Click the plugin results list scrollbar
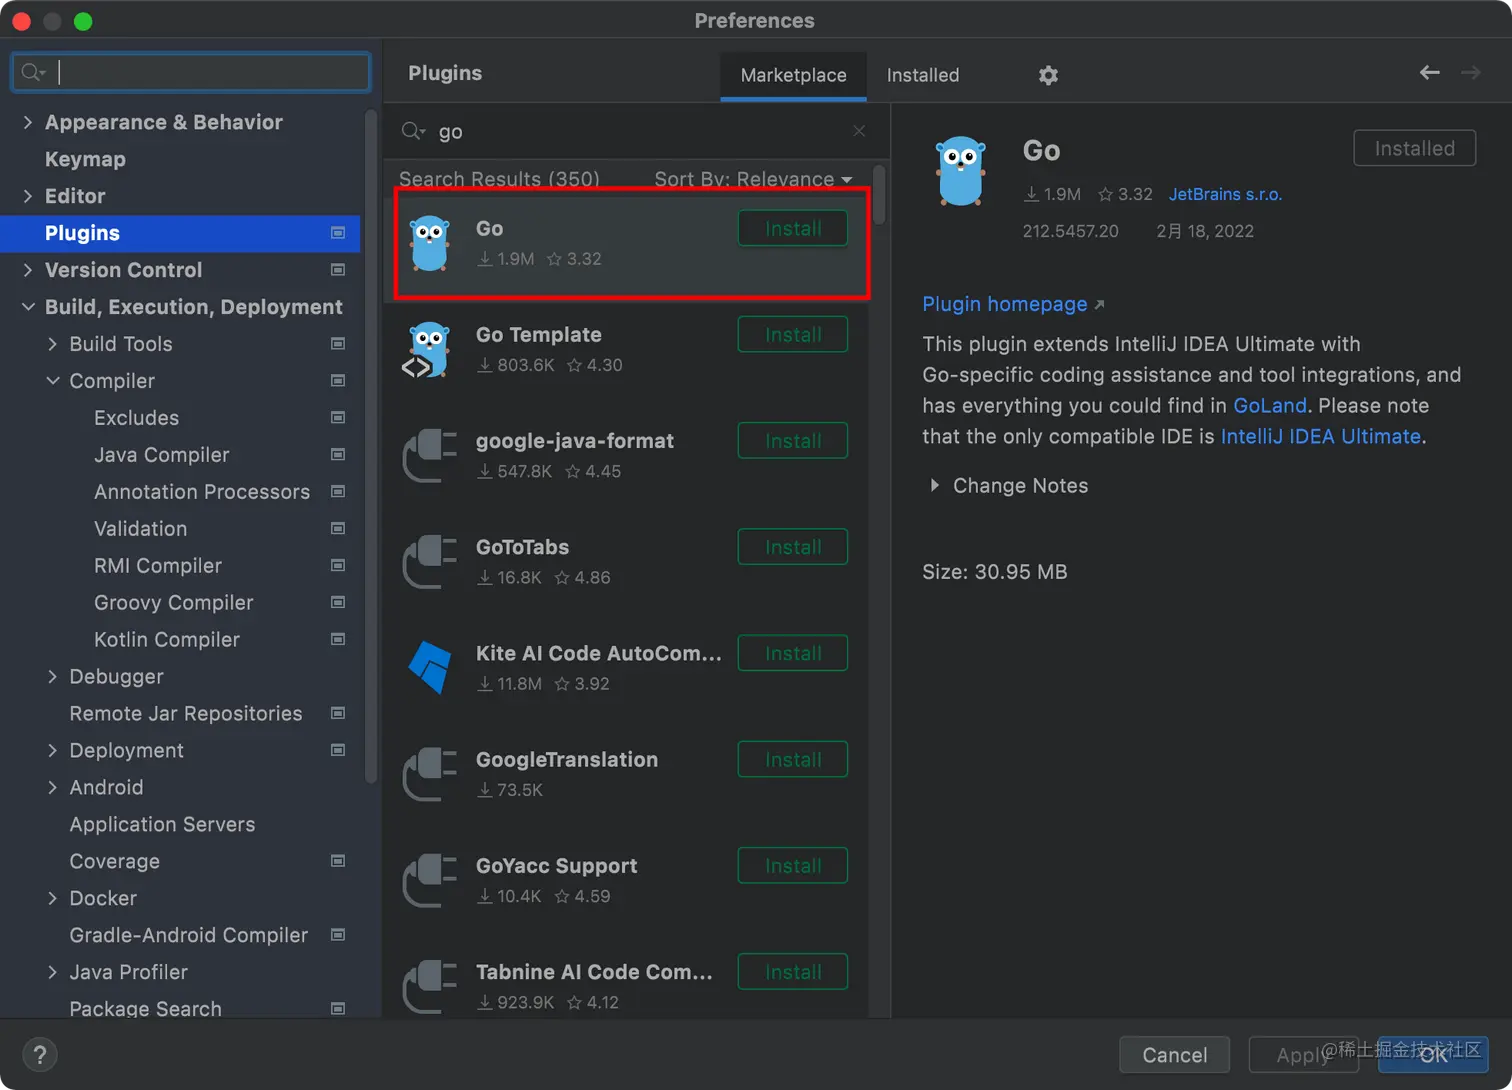Screen dimensions: 1512x1090 pyautogui.click(x=879, y=194)
